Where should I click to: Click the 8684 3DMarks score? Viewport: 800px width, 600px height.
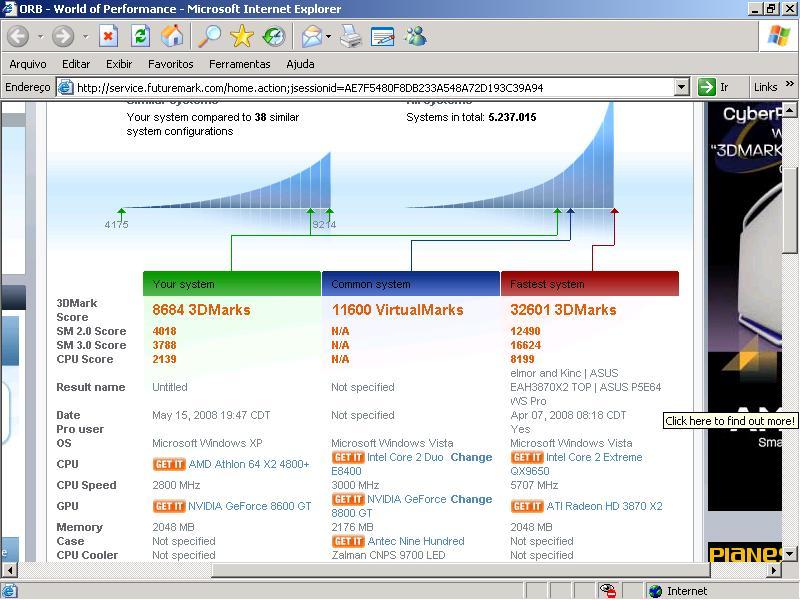pyautogui.click(x=201, y=310)
